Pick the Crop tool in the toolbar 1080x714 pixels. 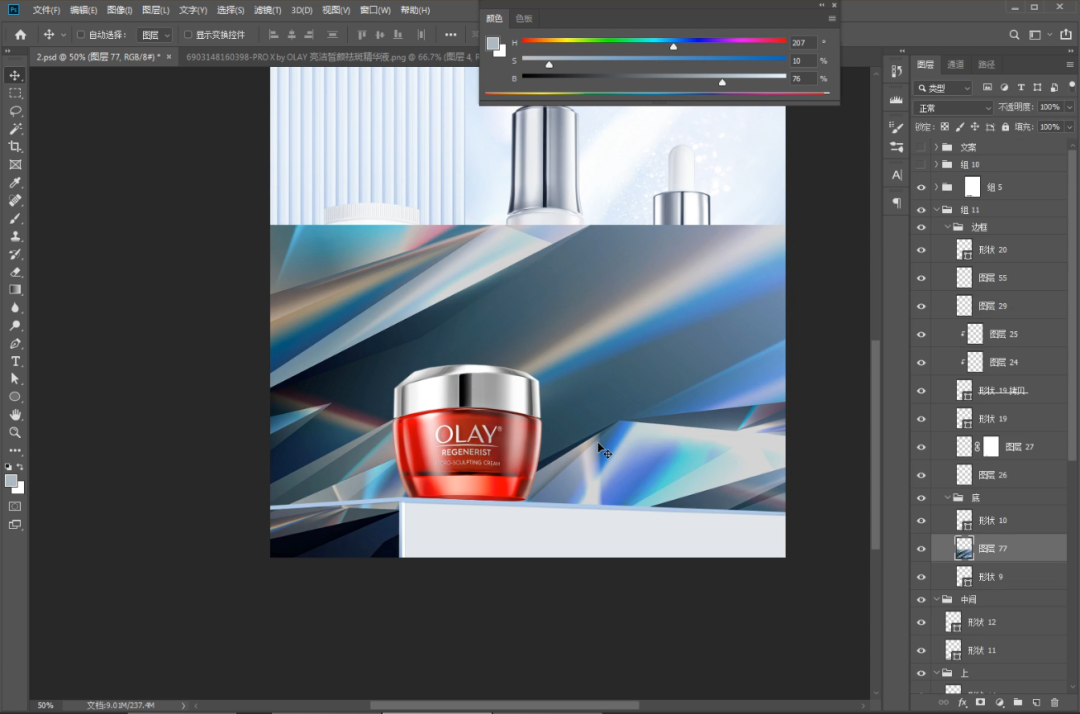click(15, 147)
